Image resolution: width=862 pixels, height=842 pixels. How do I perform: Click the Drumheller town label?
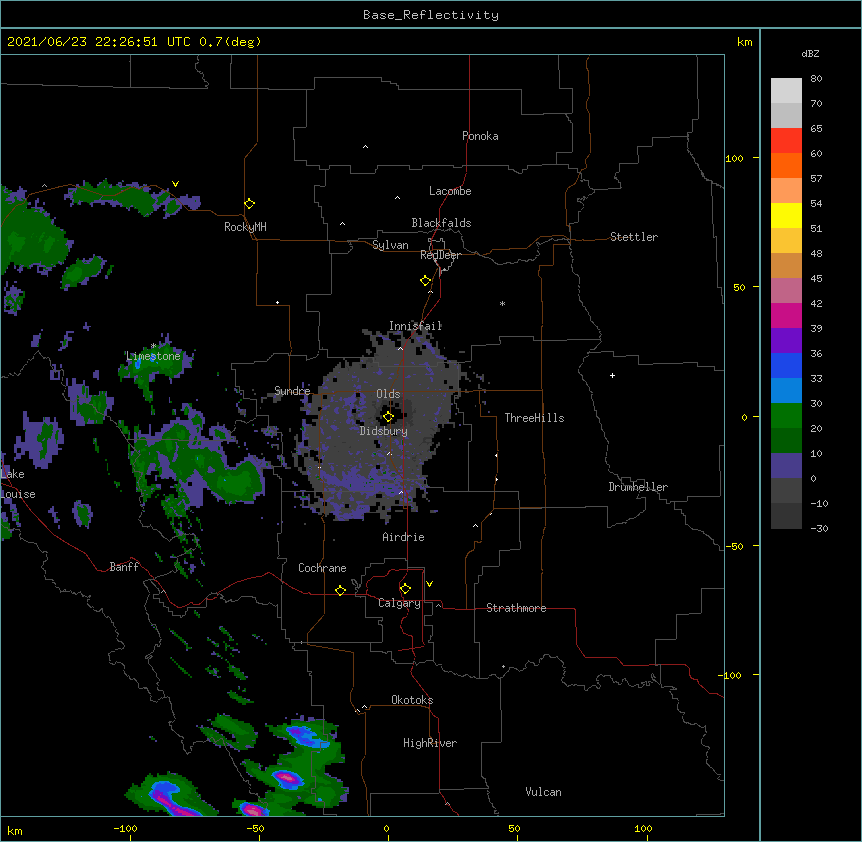[x=638, y=487]
